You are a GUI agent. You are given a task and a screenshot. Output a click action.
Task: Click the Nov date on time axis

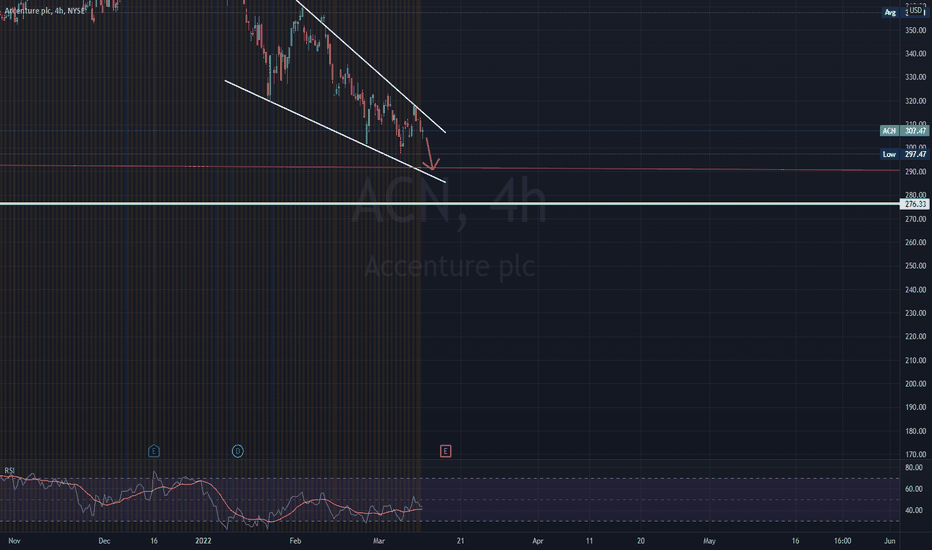tap(14, 541)
